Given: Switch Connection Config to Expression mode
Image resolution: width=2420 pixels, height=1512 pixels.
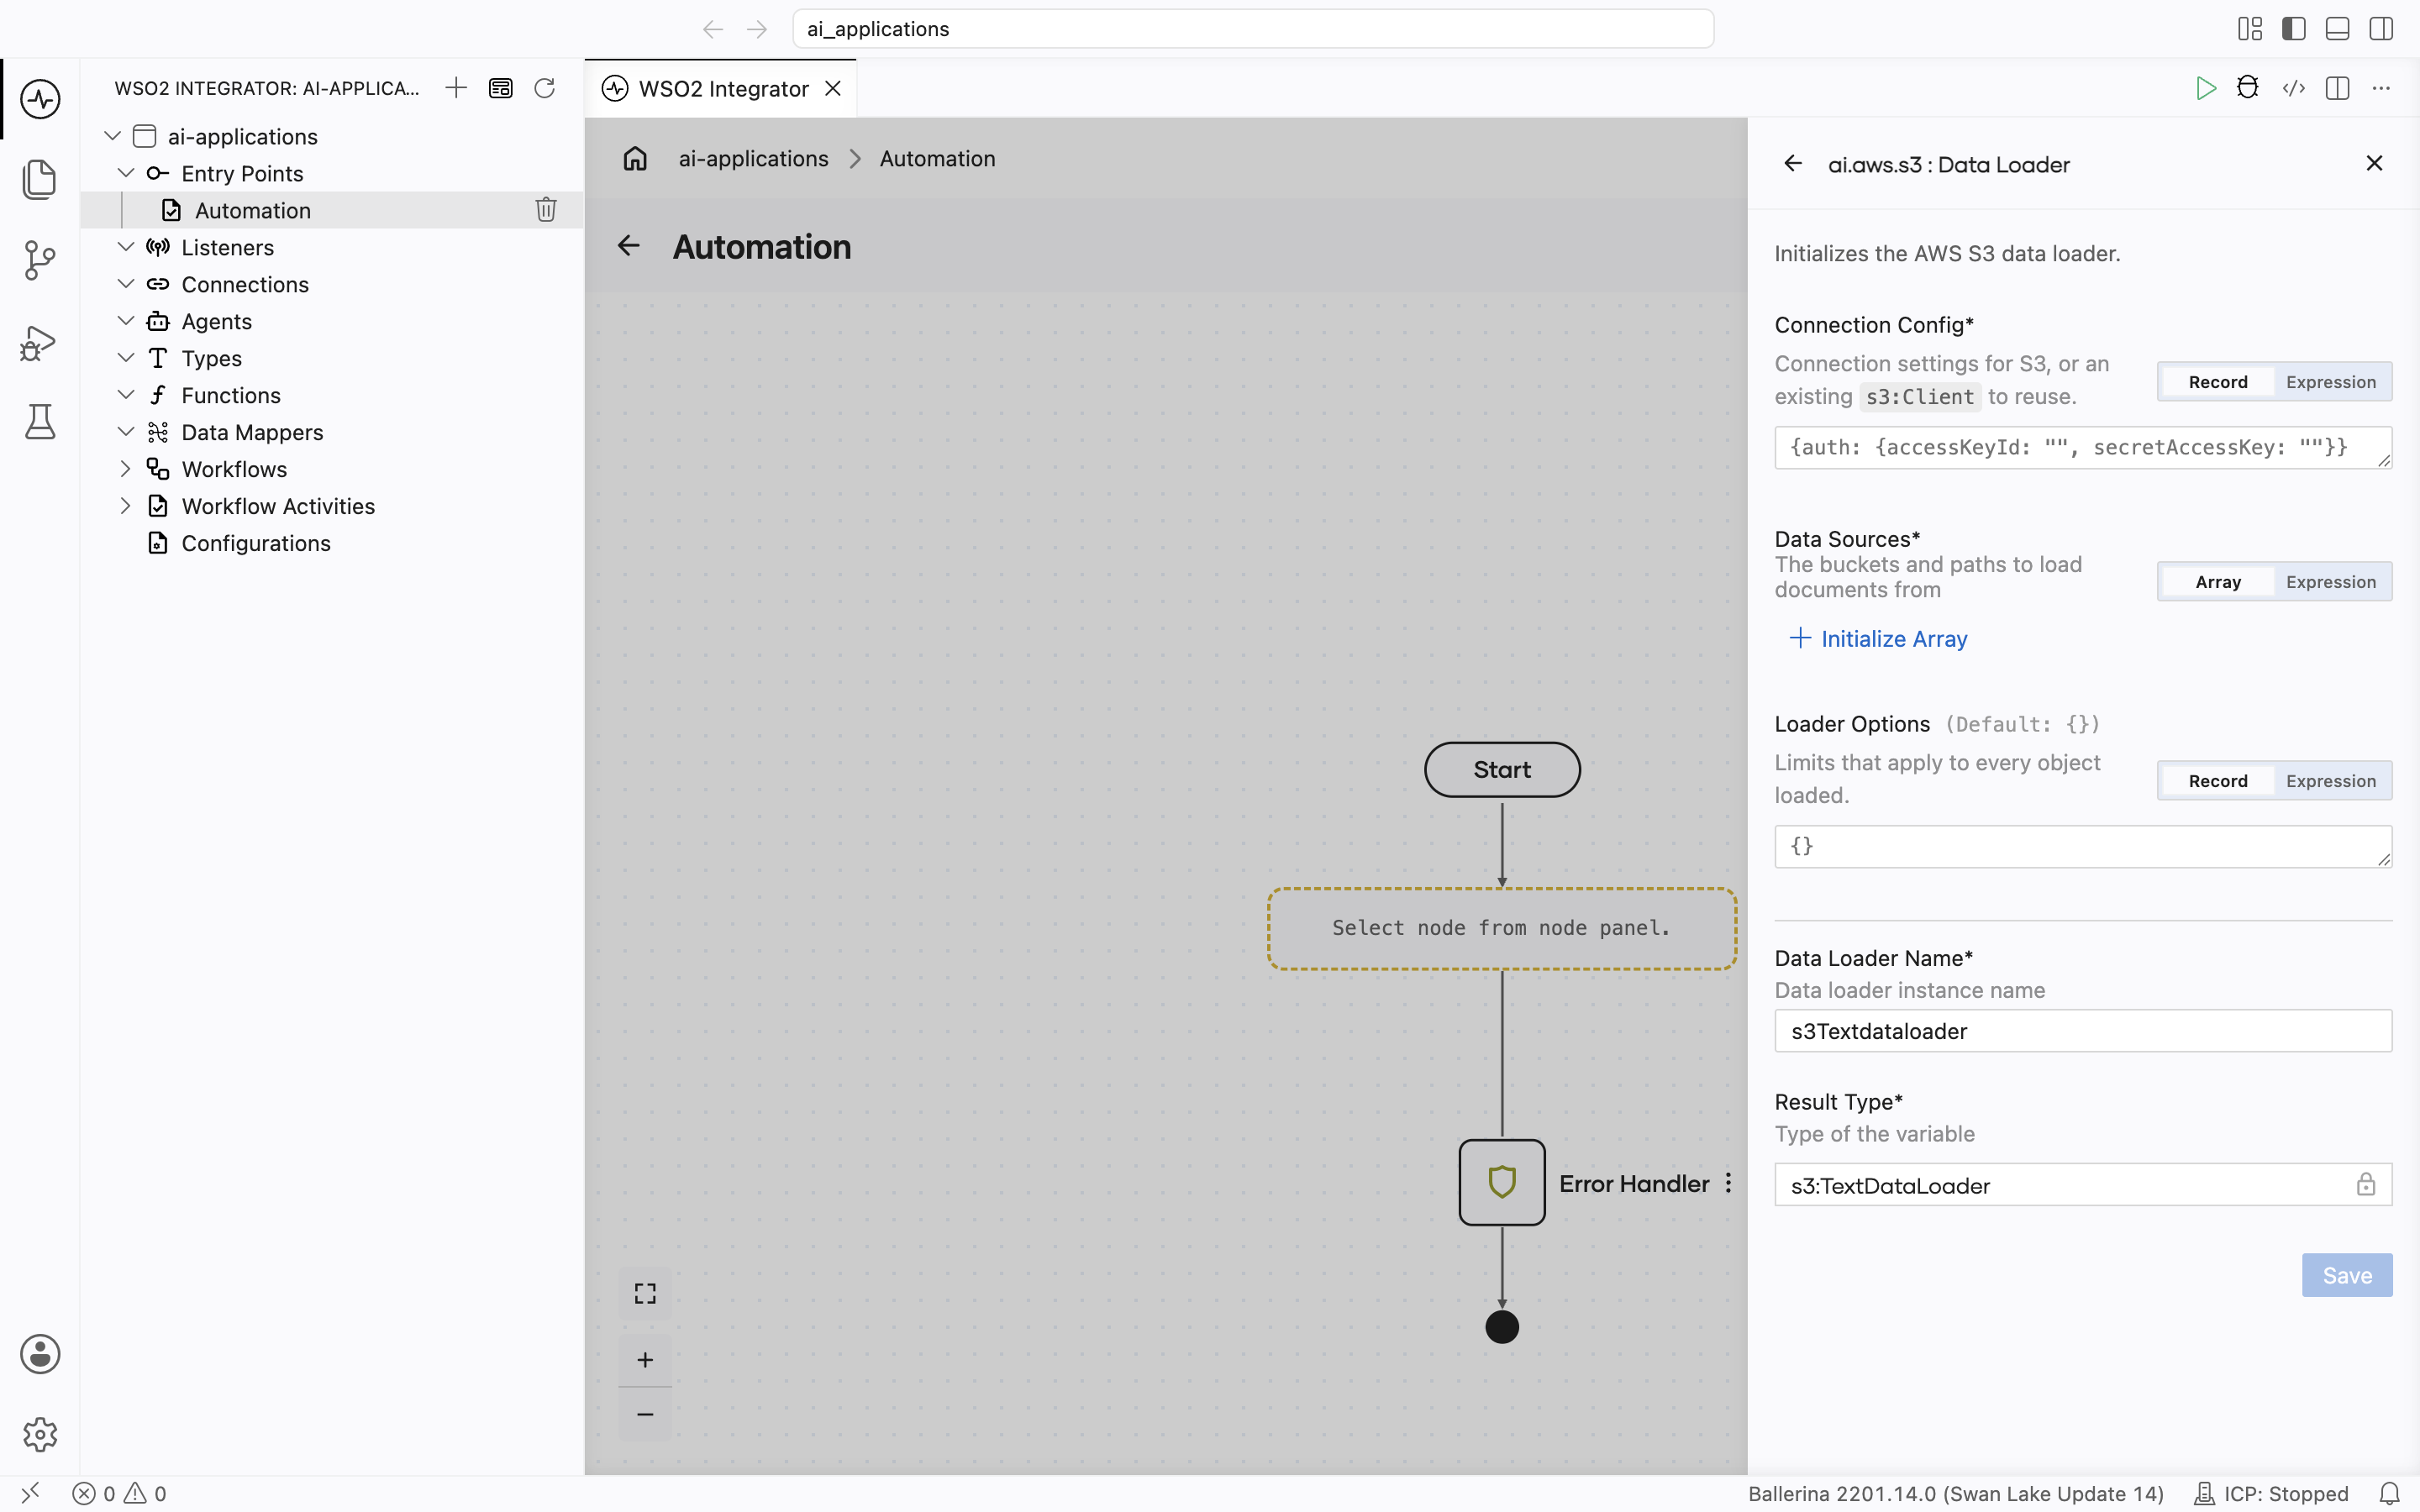Looking at the screenshot, I should point(2331,382).
